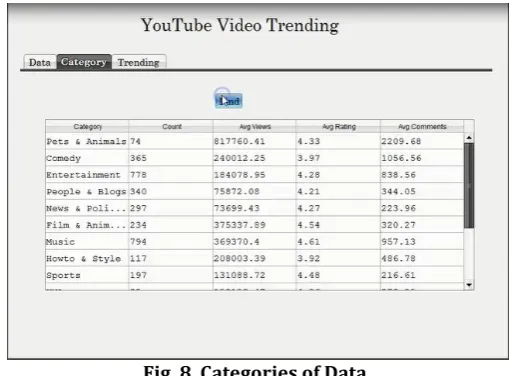
Task: Click avg views value 240012.25
Action: coord(240,158)
